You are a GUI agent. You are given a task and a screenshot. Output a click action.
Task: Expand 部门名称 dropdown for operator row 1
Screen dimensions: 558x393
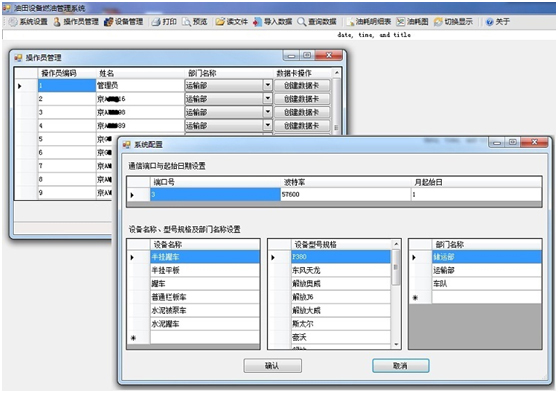268,85
